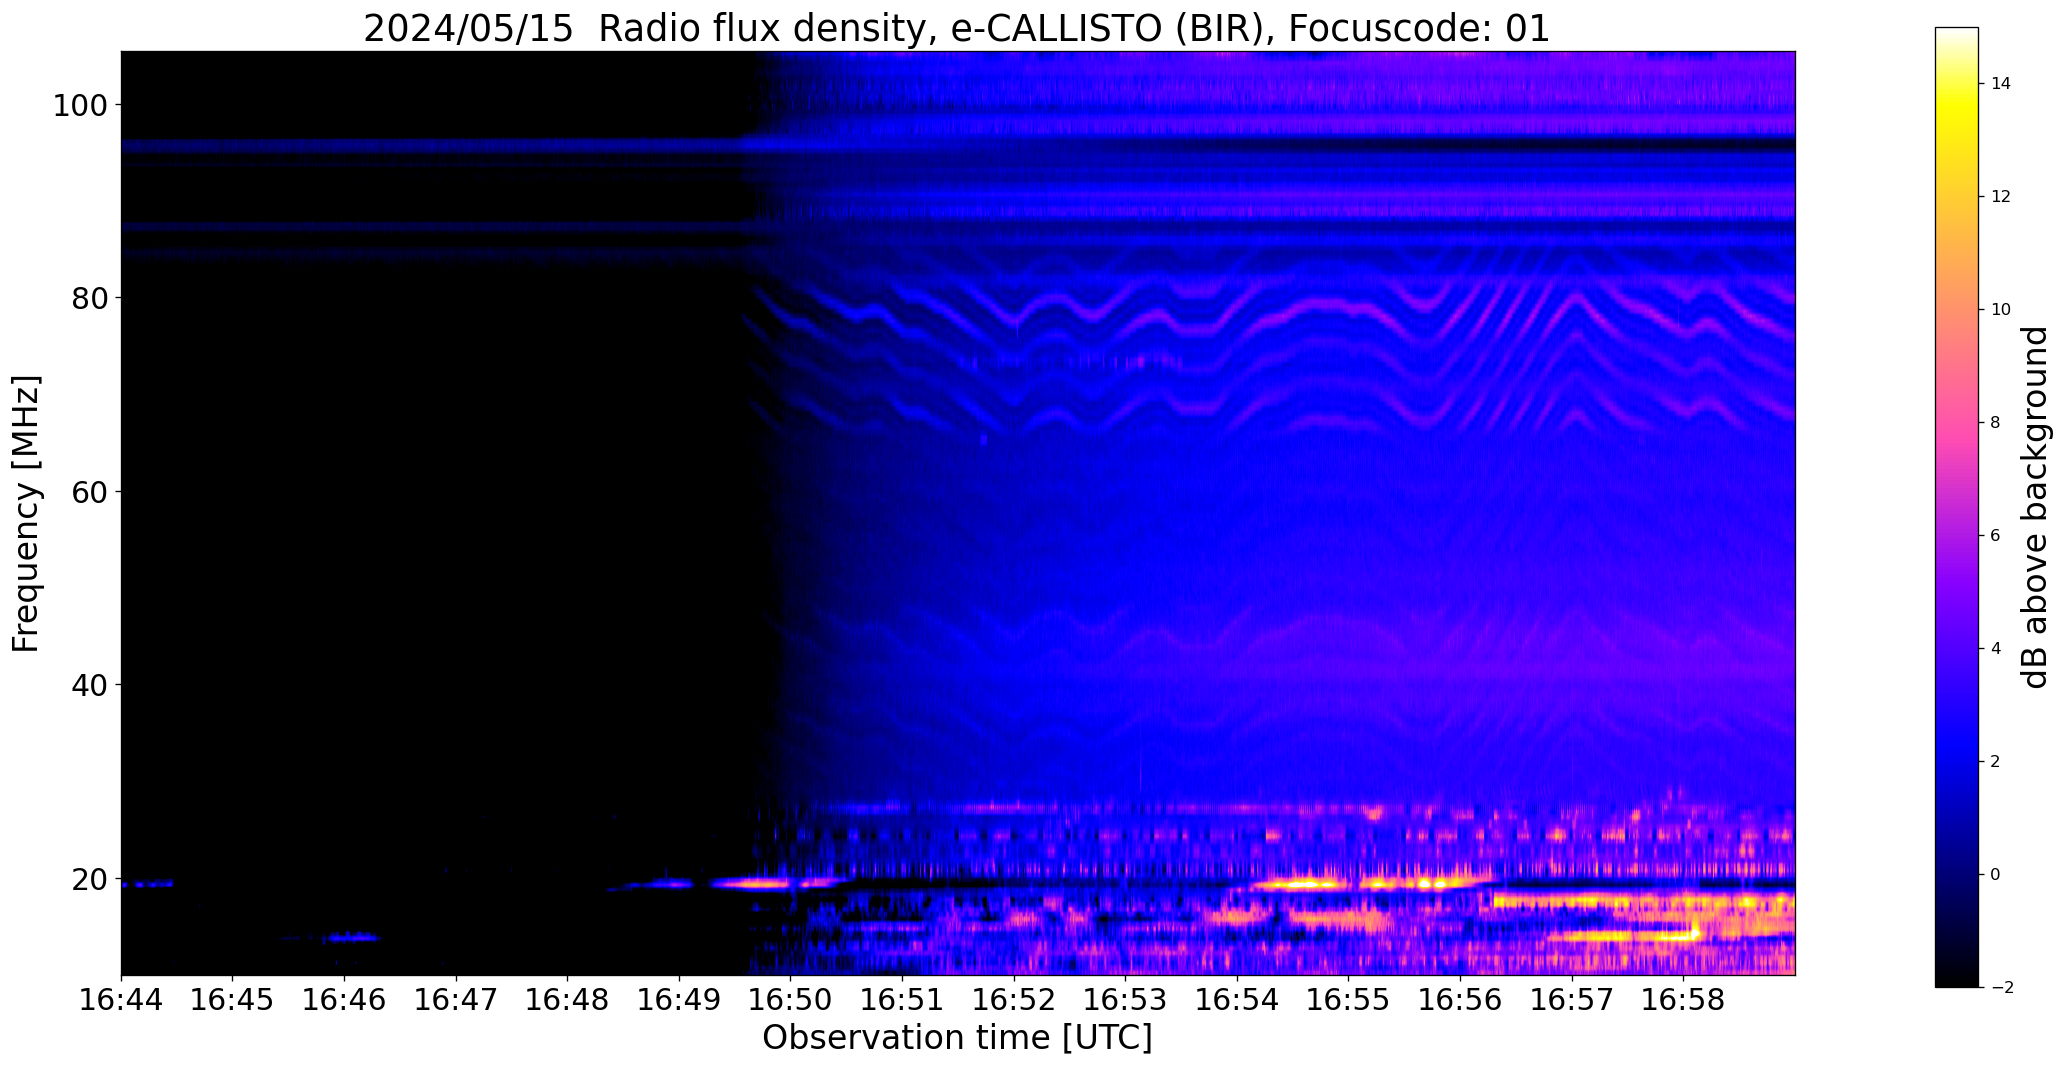Click the 100 MHz frequency tick label
Viewport: 2066px width, 1067px height.
[79, 105]
